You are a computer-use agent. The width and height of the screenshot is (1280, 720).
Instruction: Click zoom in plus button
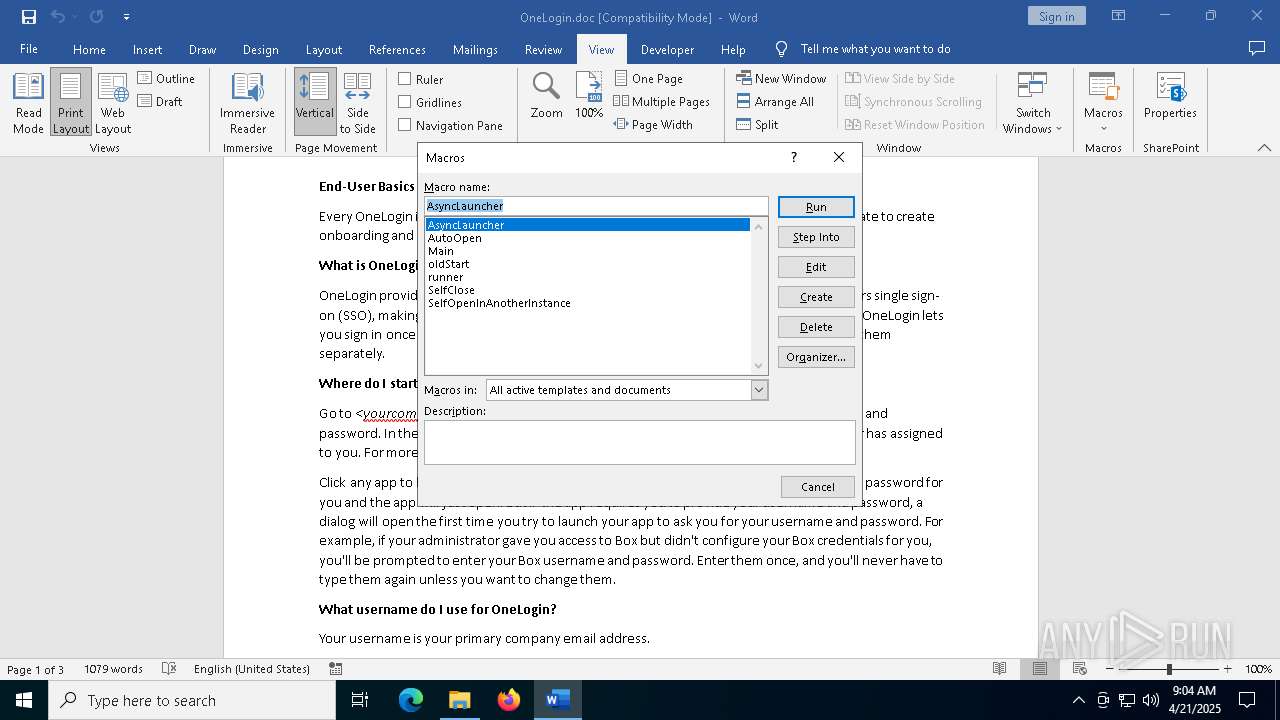1227,669
